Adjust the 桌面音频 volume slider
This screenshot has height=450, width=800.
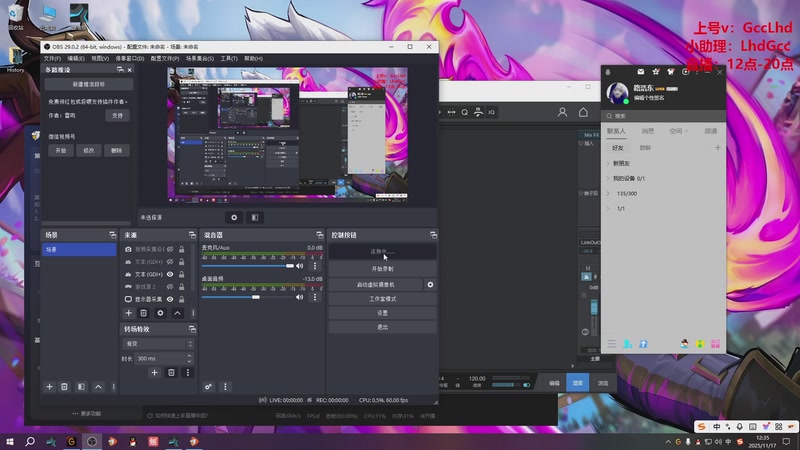(248, 297)
